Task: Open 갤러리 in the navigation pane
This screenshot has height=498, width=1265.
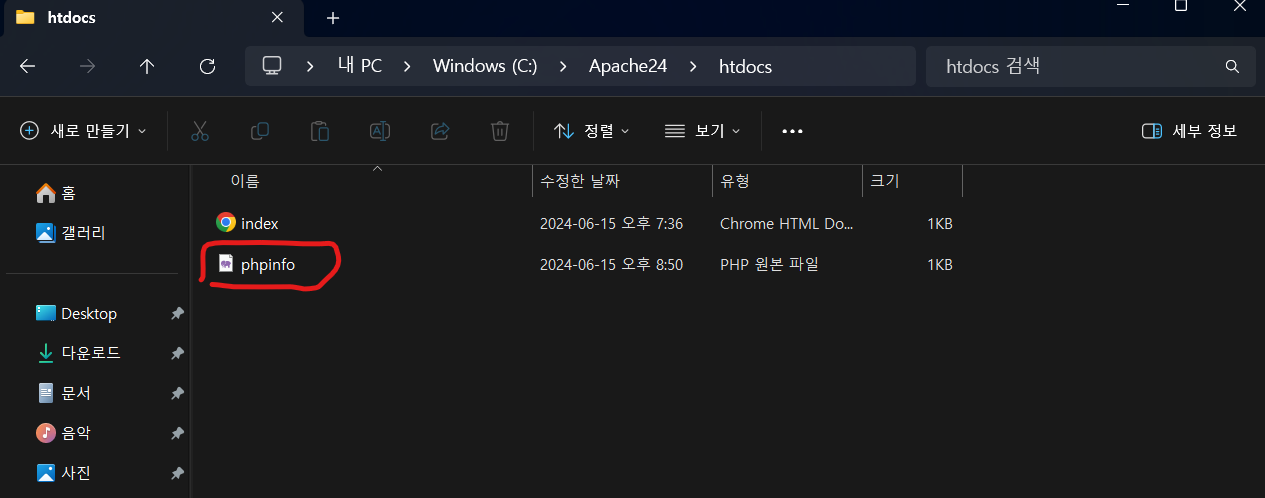Action: click(x=70, y=233)
